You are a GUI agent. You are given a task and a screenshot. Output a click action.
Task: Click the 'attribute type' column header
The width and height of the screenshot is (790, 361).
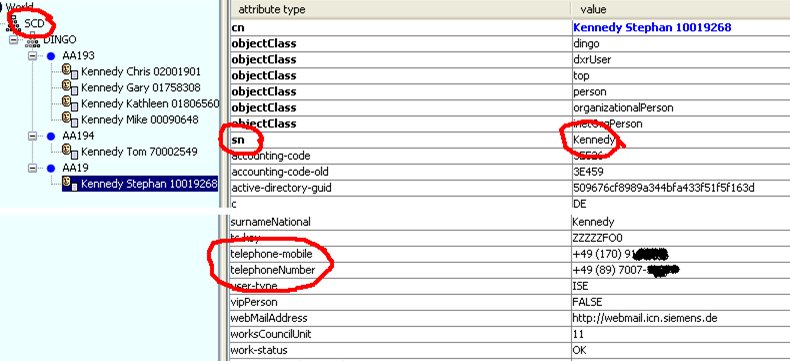(x=272, y=10)
